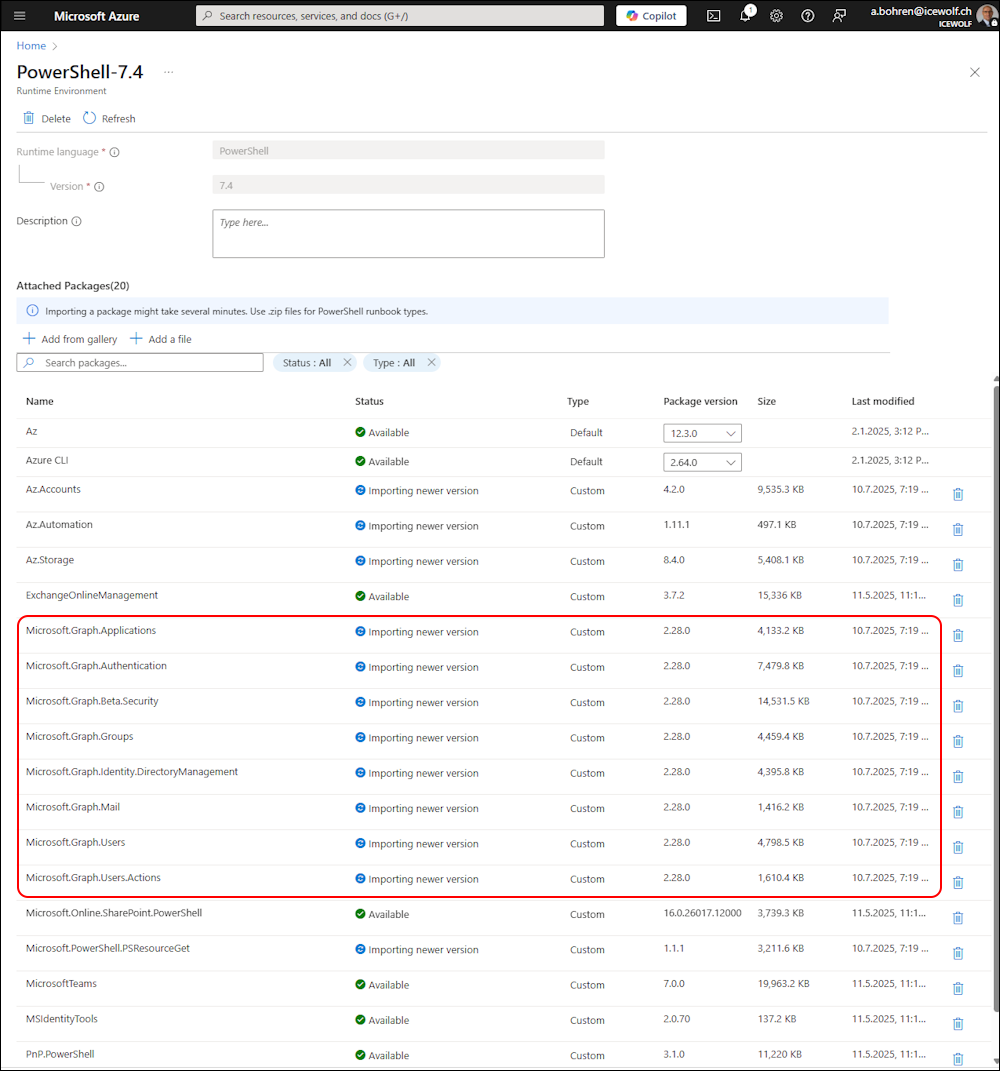Click the Microsoft.Graph.Mail package name
The image size is (1000, 1071).
pyautogui.click(x=73, y=807)
